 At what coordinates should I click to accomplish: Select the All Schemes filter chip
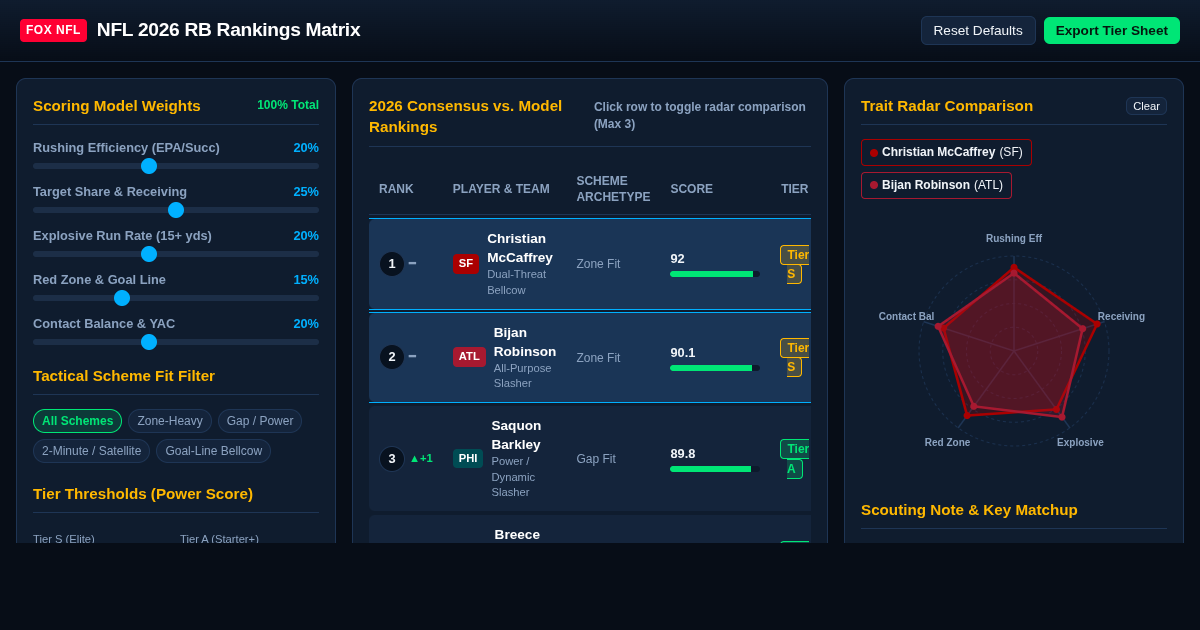[77, 421]
